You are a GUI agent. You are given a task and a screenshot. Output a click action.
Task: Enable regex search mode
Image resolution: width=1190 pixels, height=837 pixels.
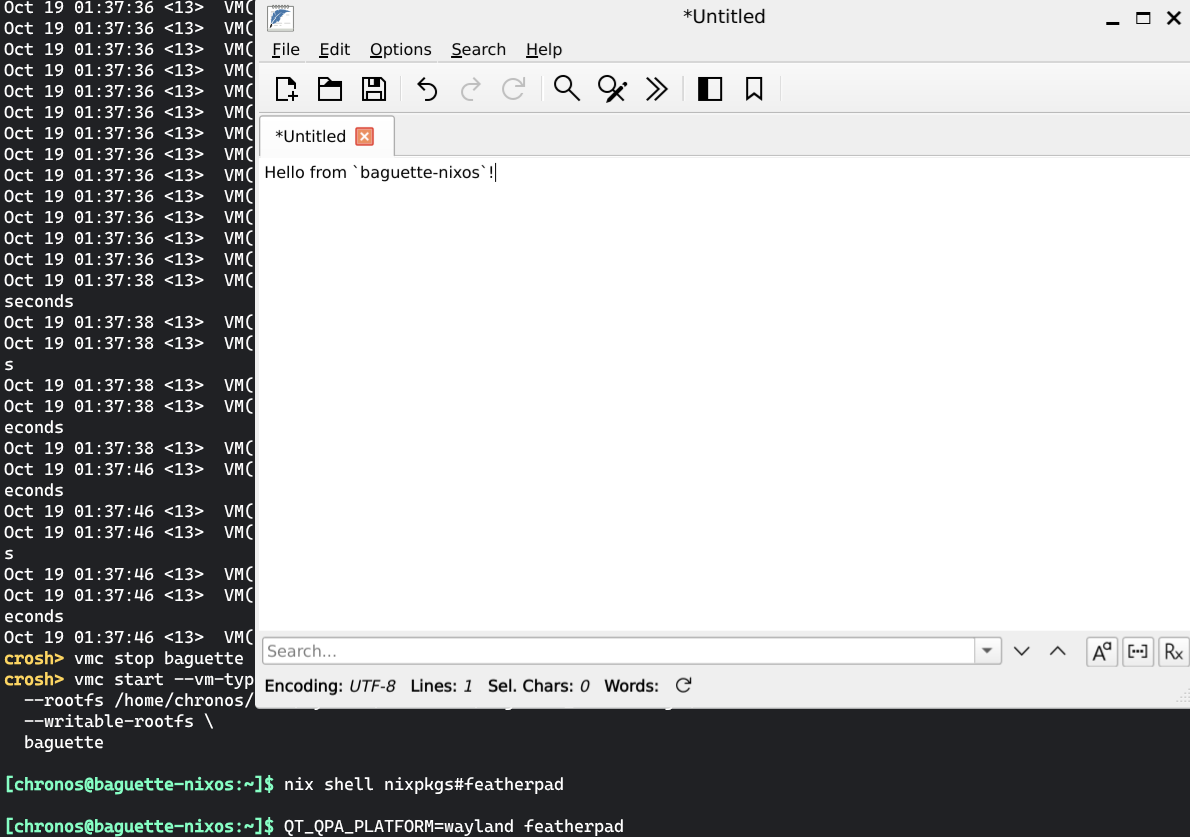(x=1172, y=651)
